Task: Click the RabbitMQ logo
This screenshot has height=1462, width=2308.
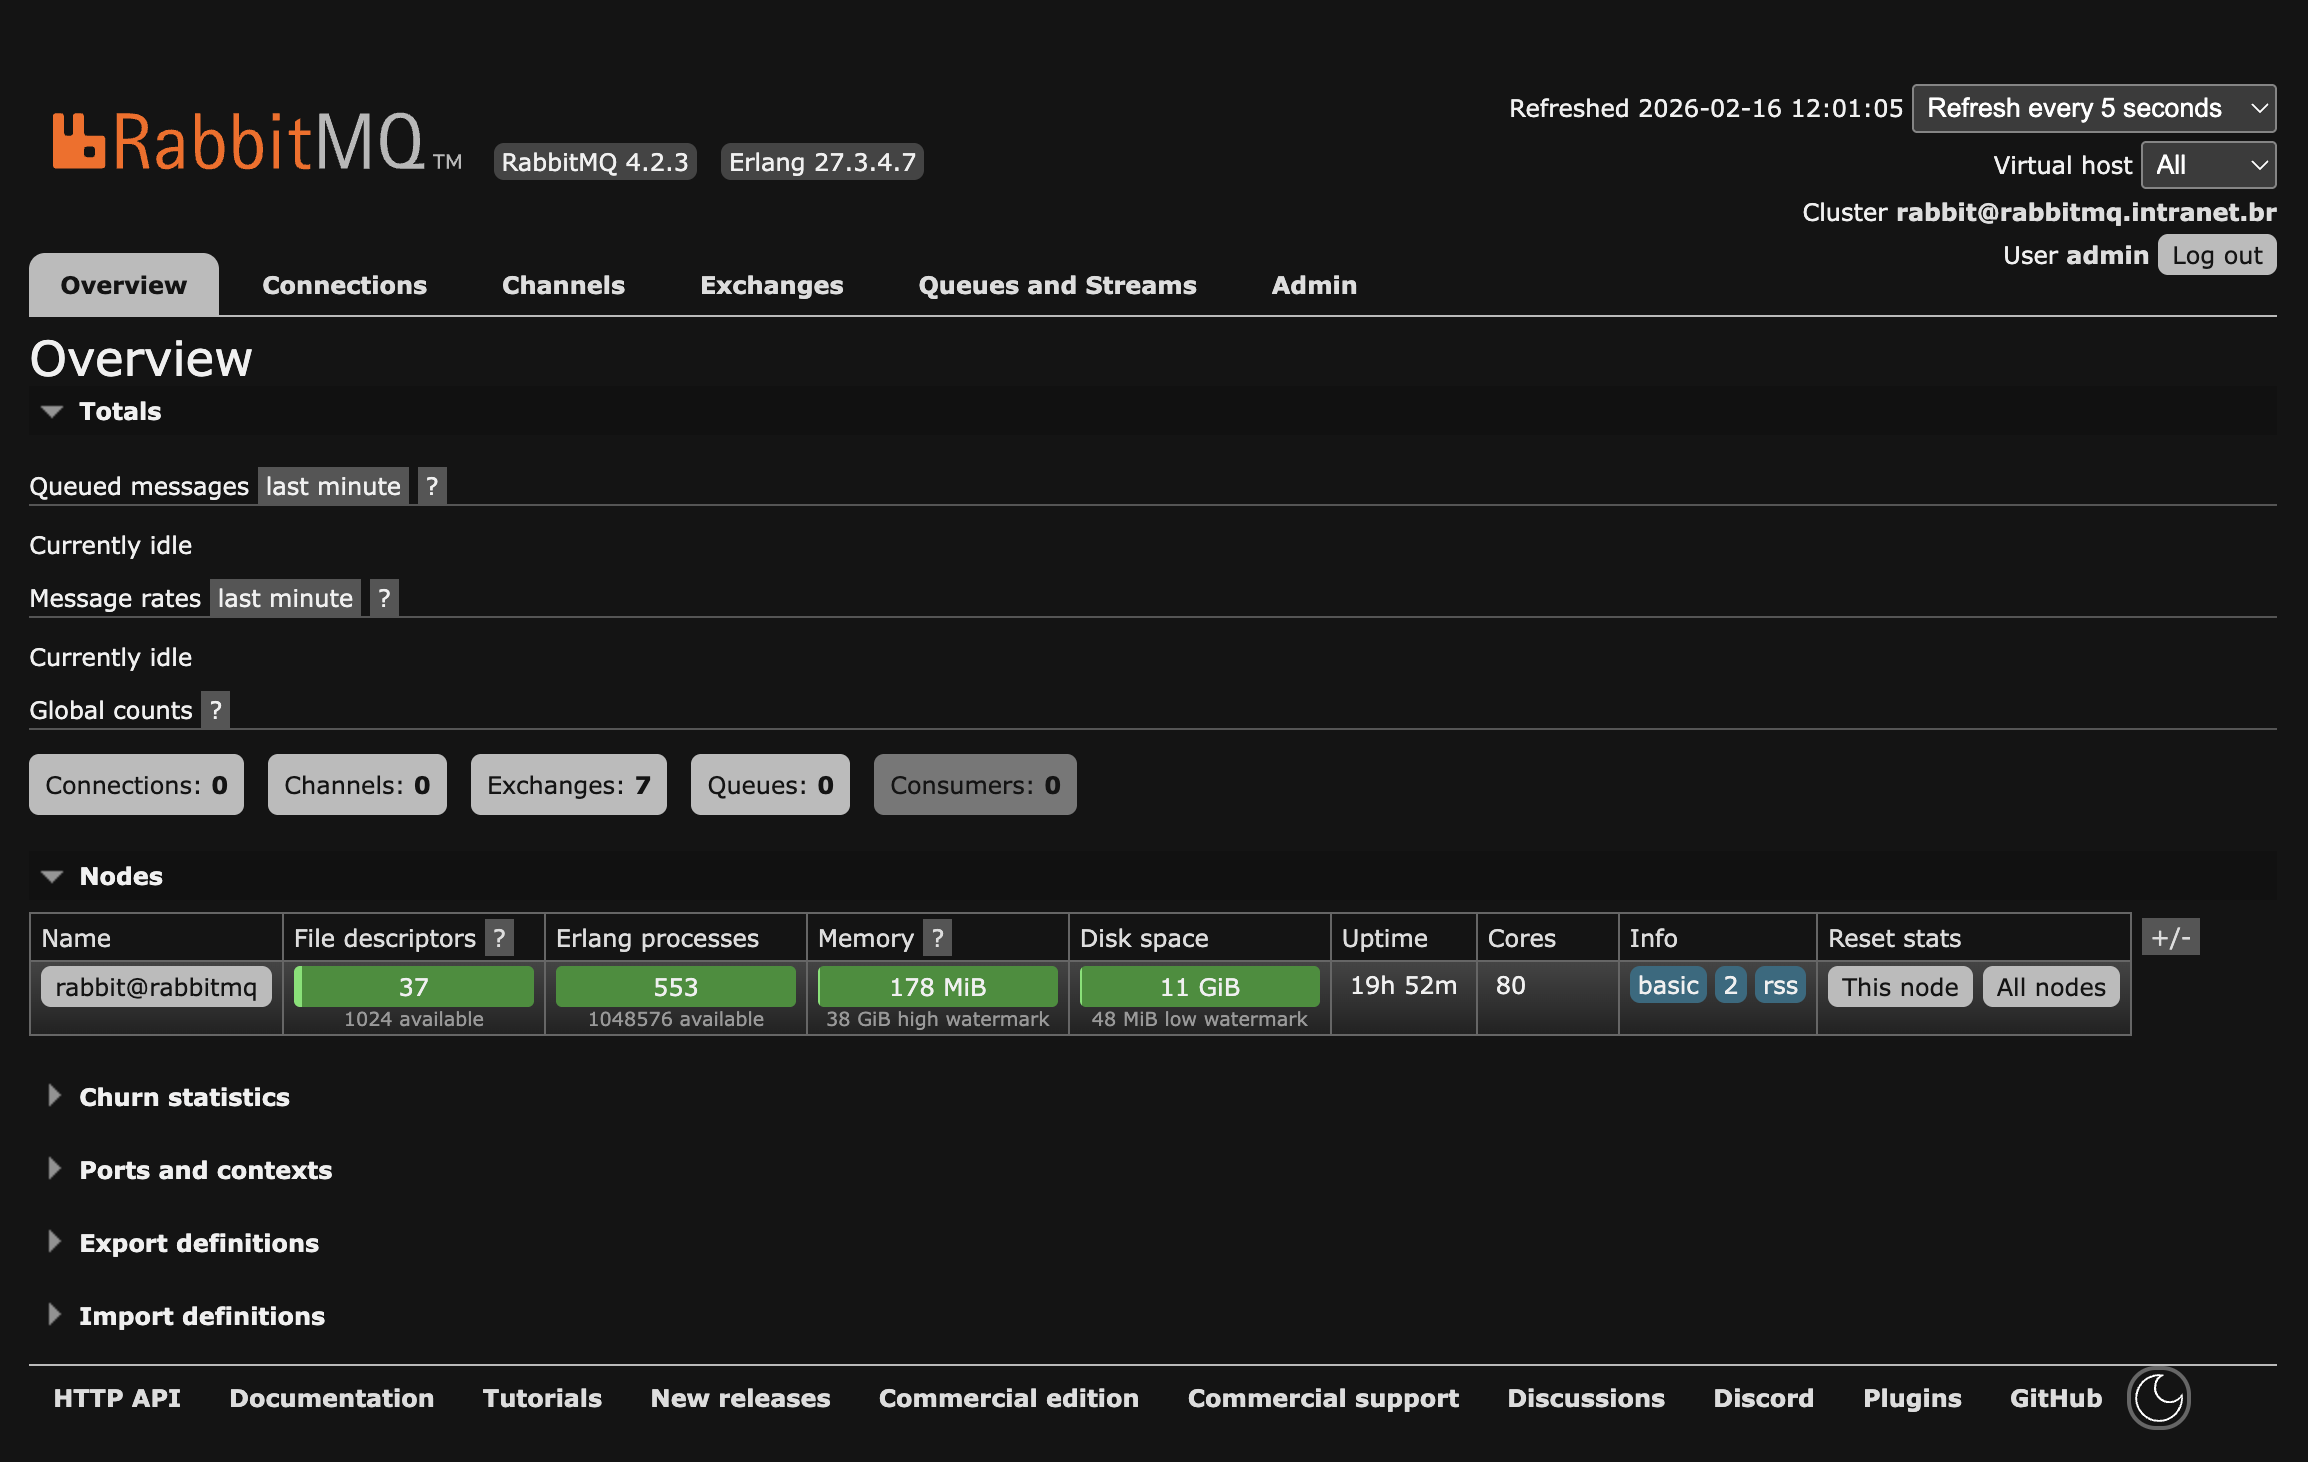Action: 240,142
